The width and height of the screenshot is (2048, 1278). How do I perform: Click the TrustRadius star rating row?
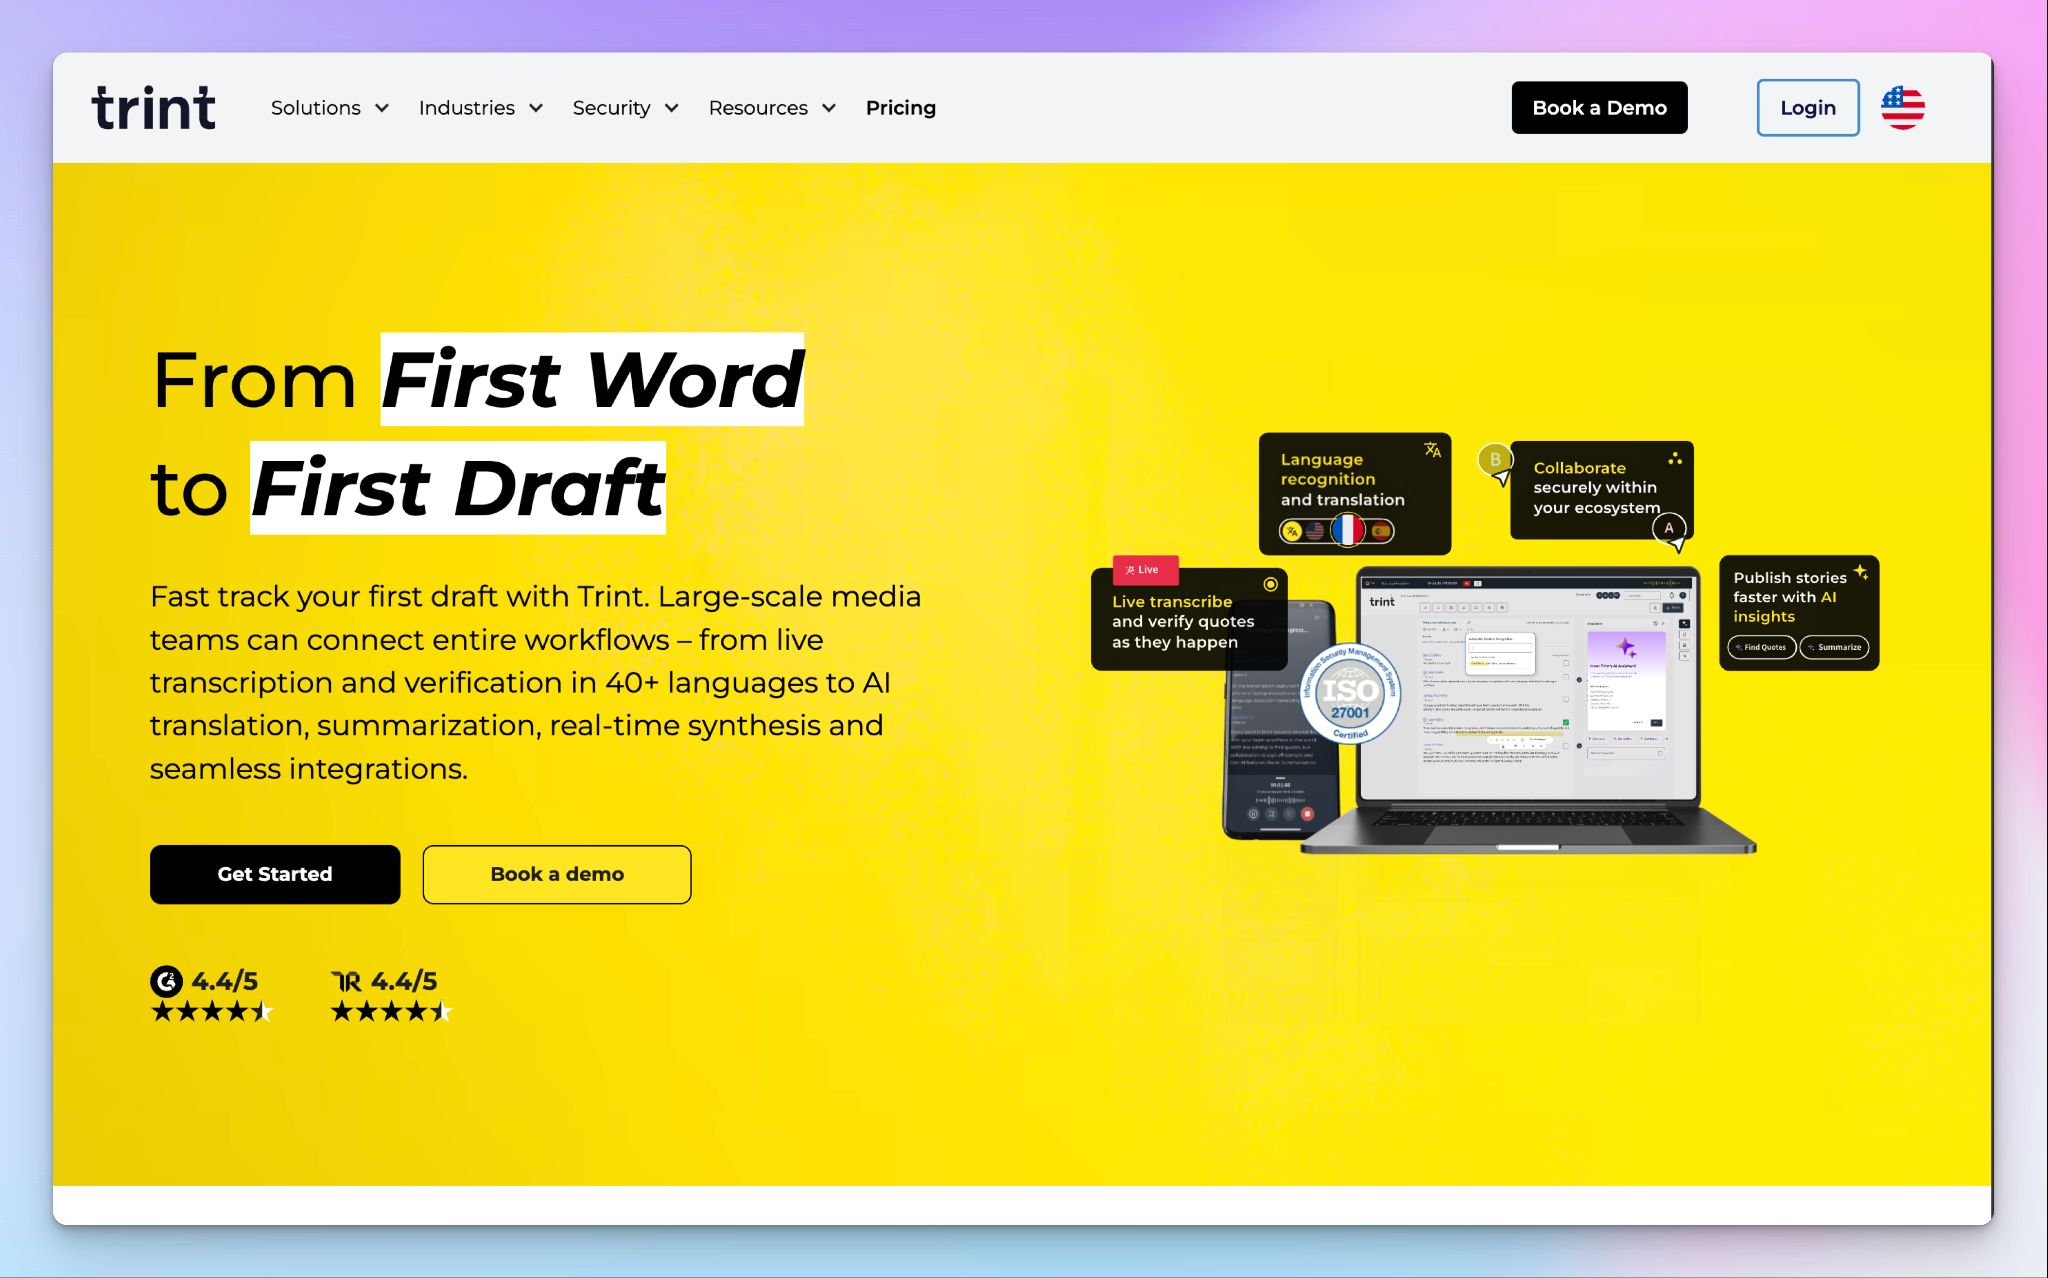pos(391,1011)
